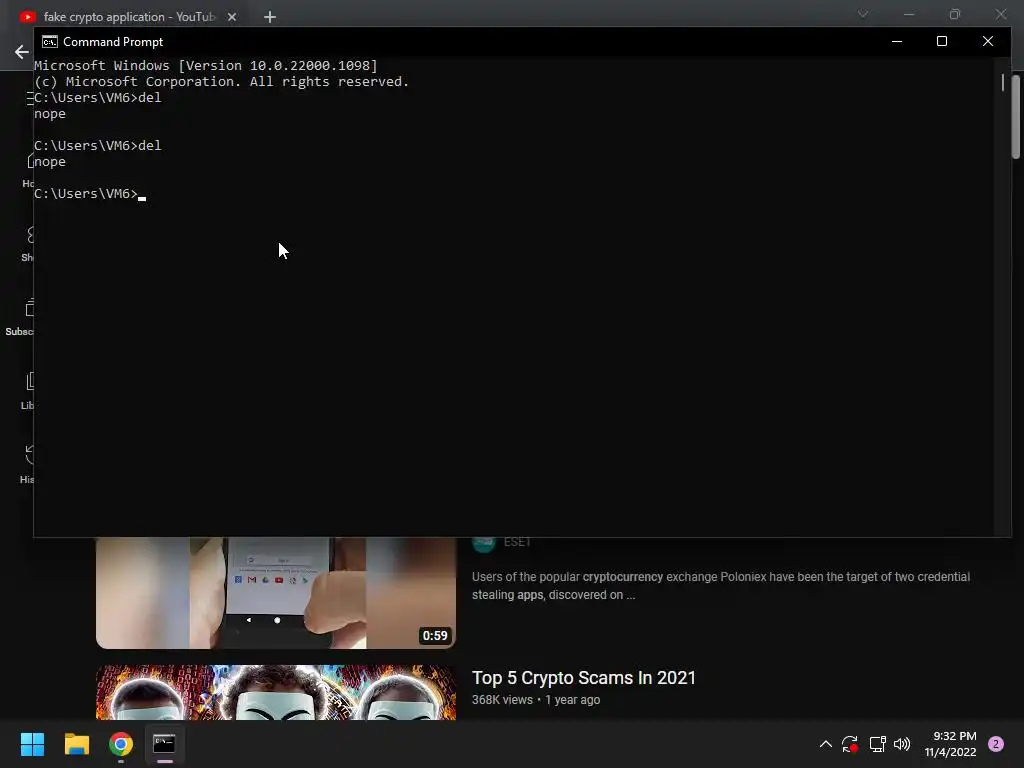The image size is (1024, 768).
Task: Click the Microsoft Windows version line
Action: coord(206,65)
